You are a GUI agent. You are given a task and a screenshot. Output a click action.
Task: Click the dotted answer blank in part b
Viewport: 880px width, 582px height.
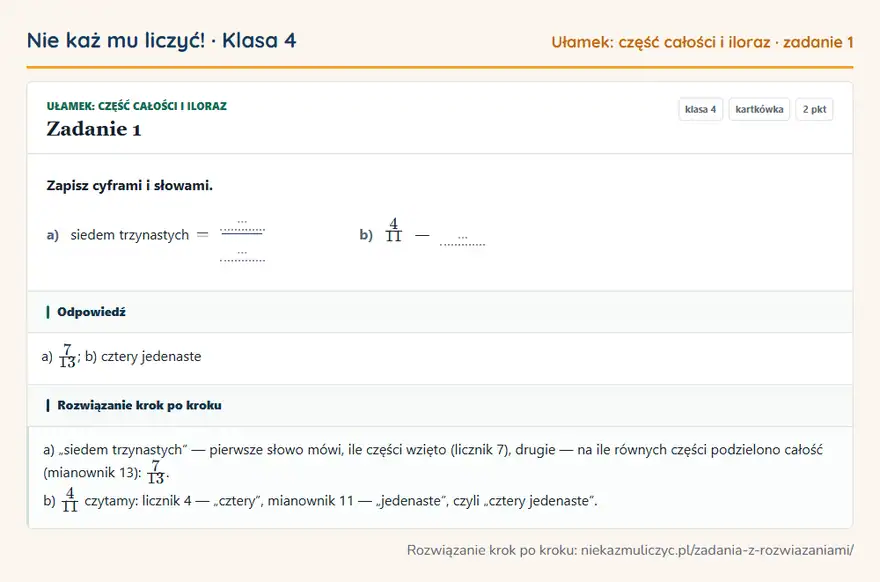tap(462, 240)
